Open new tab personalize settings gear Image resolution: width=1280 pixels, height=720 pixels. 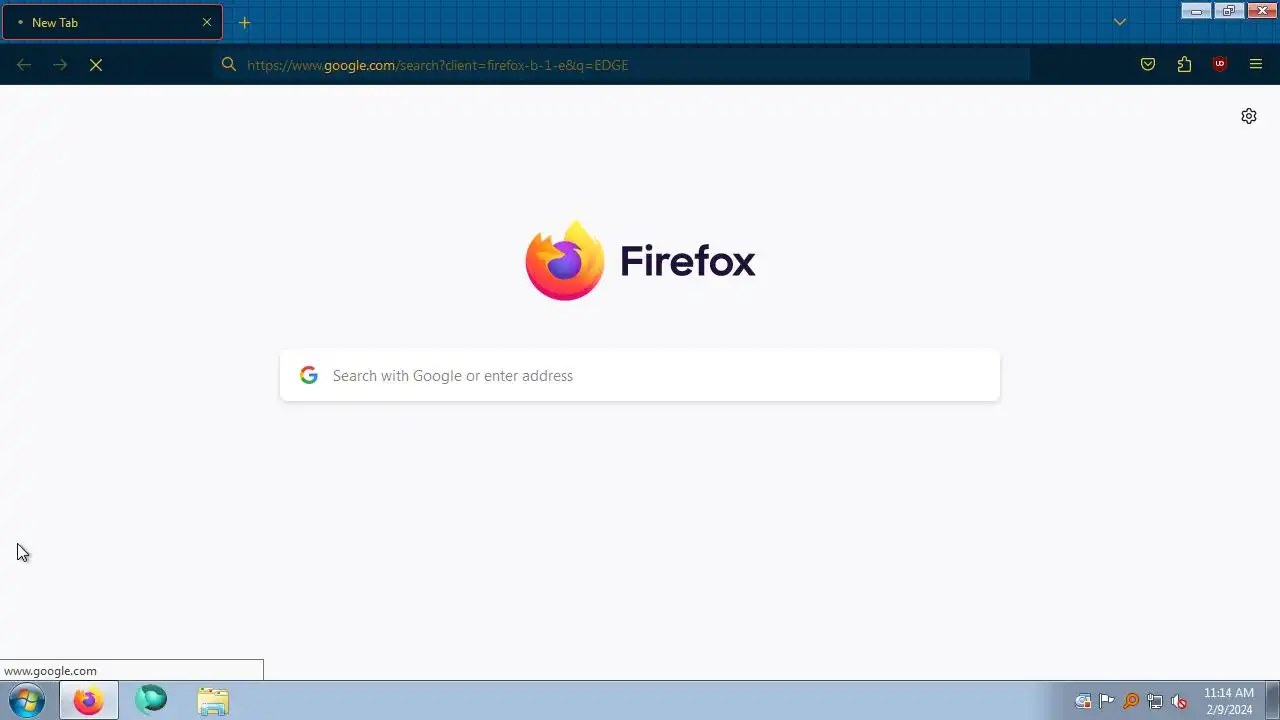[1249, 116]
